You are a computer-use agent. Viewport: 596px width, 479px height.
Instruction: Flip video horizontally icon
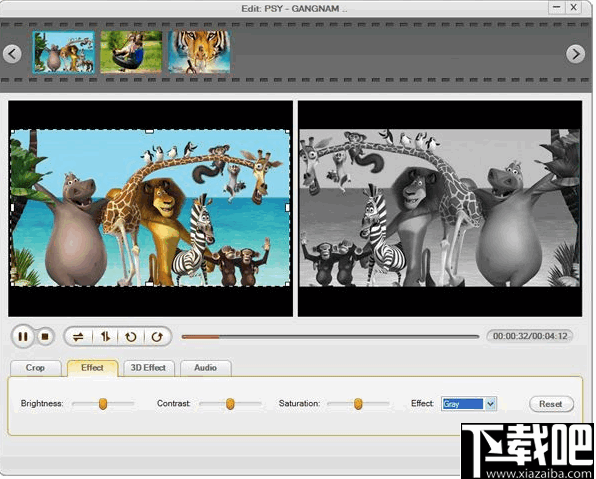pos(78,337)
